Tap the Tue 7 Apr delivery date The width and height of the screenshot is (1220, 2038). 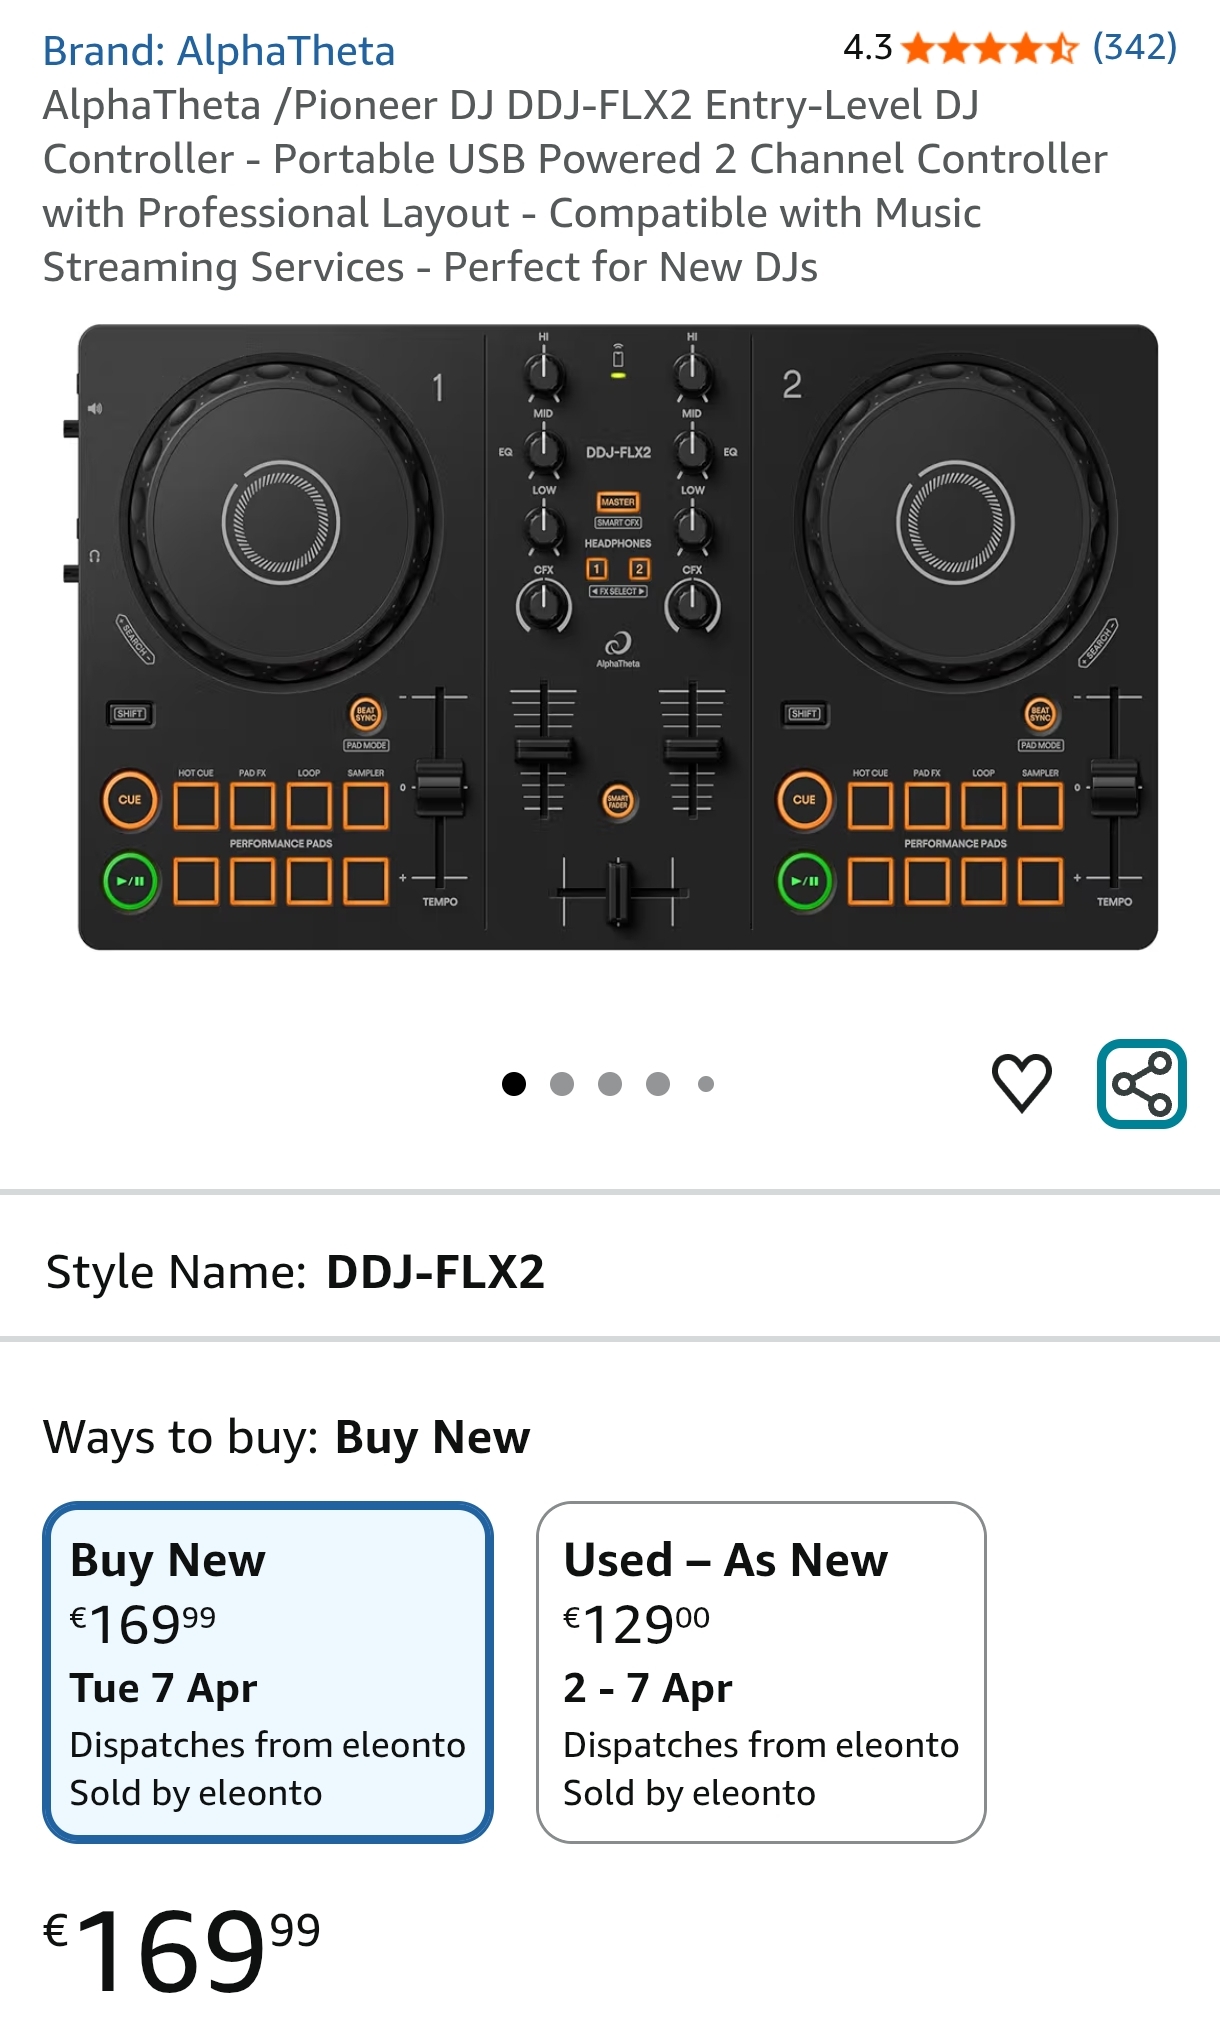(x=164, y=1688)
